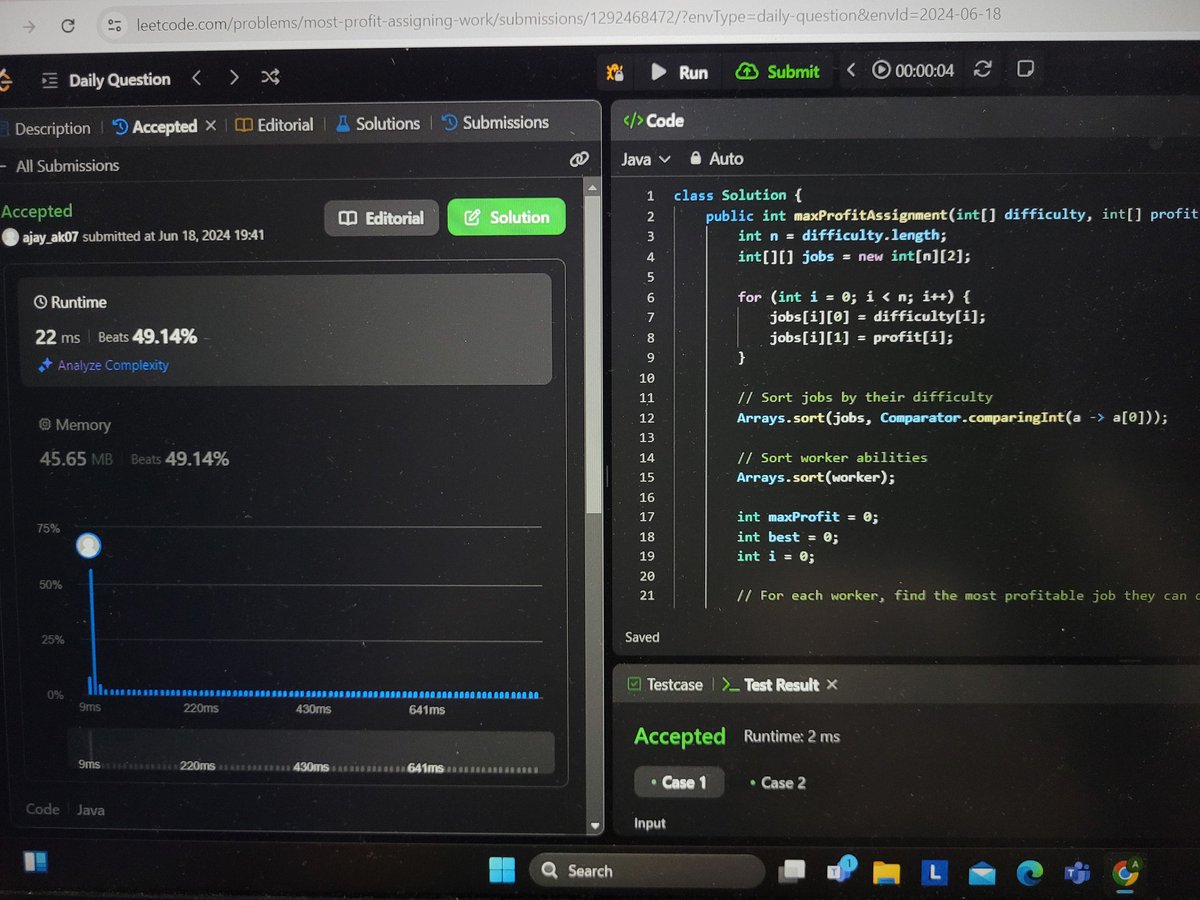Screen dimensions: 1200x900
Task: Select the Accepted tab
Action: click(x=154, y=127)
